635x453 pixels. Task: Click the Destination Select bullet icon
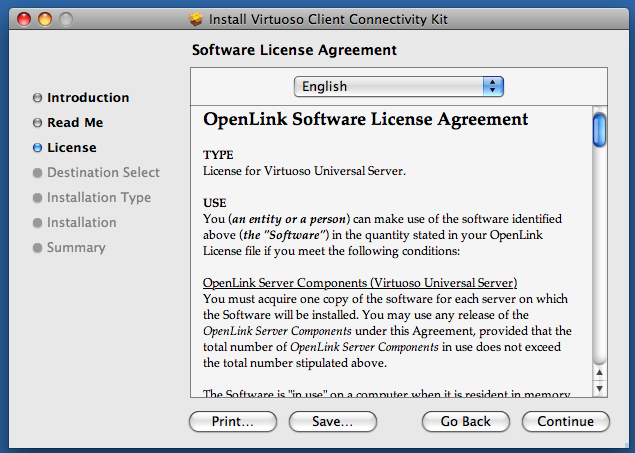[x=37, y=173]
